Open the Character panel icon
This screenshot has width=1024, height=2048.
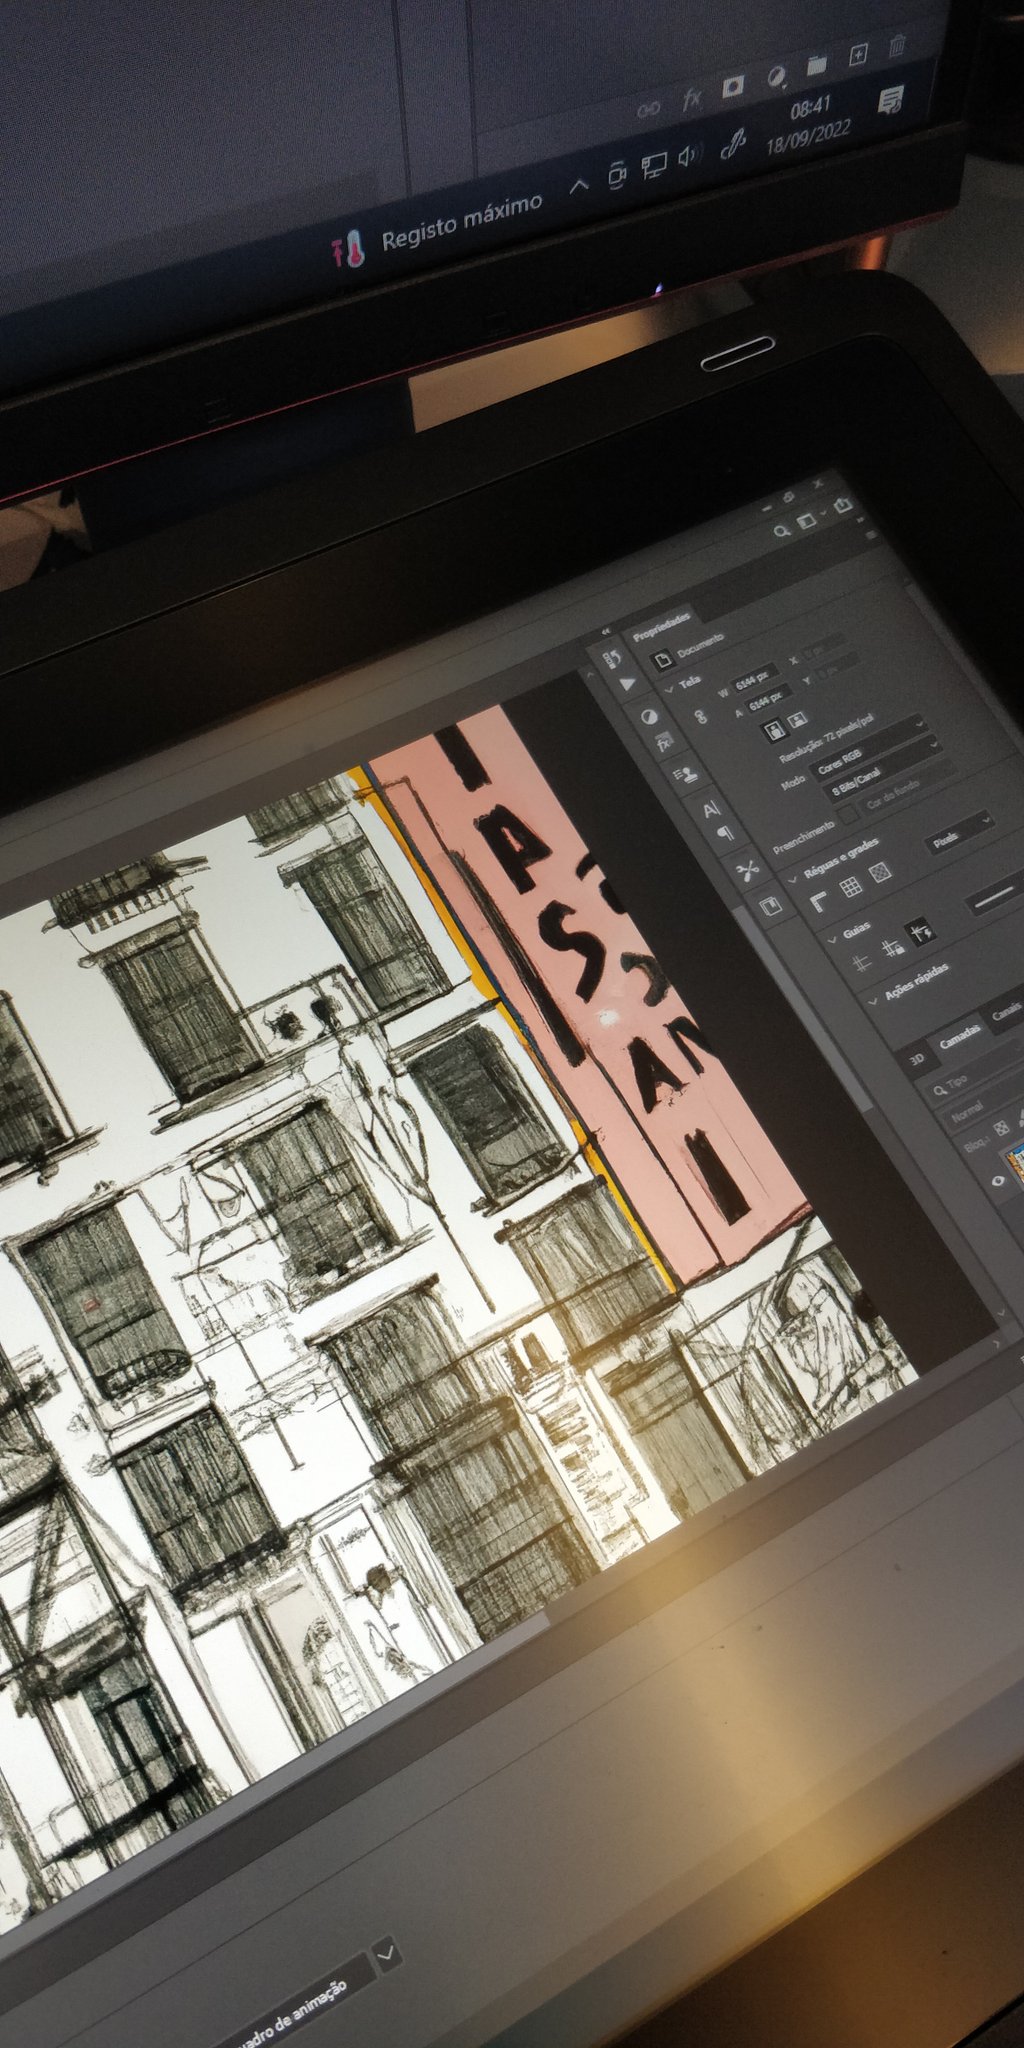coord(711,809)
